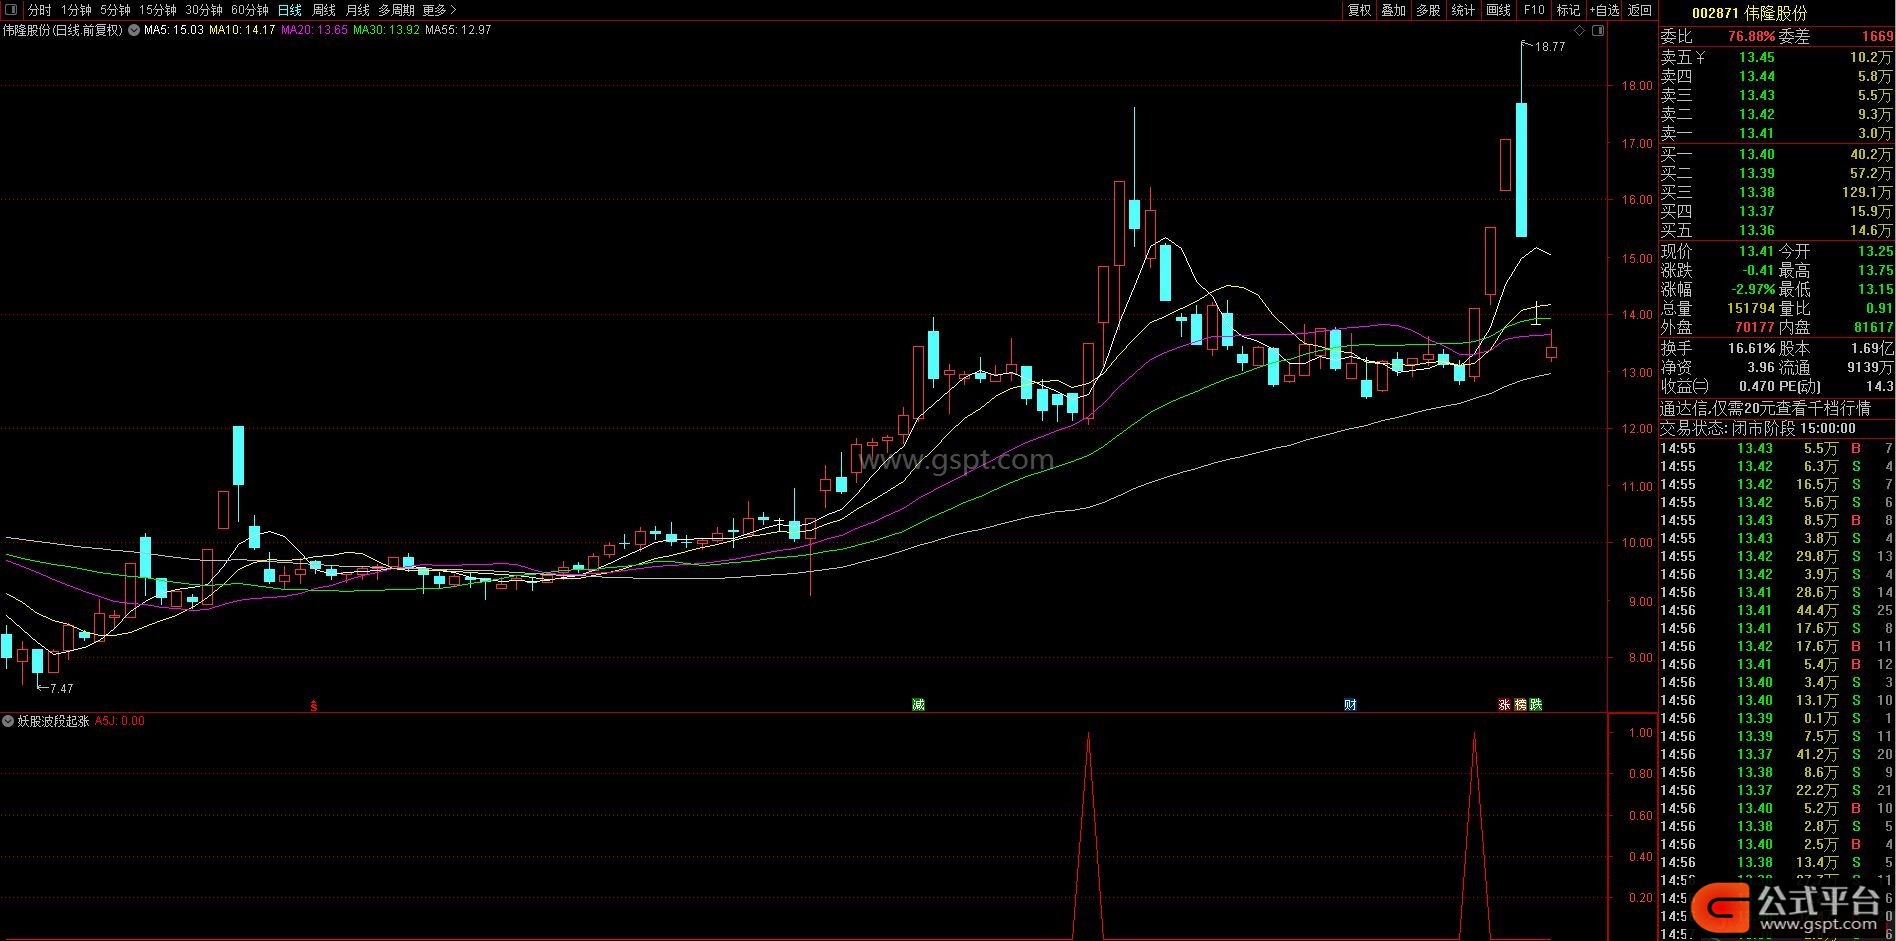Click the 收益(三) value 0.470
The height and width of the screenshot is (941, 1896).
1756,386
